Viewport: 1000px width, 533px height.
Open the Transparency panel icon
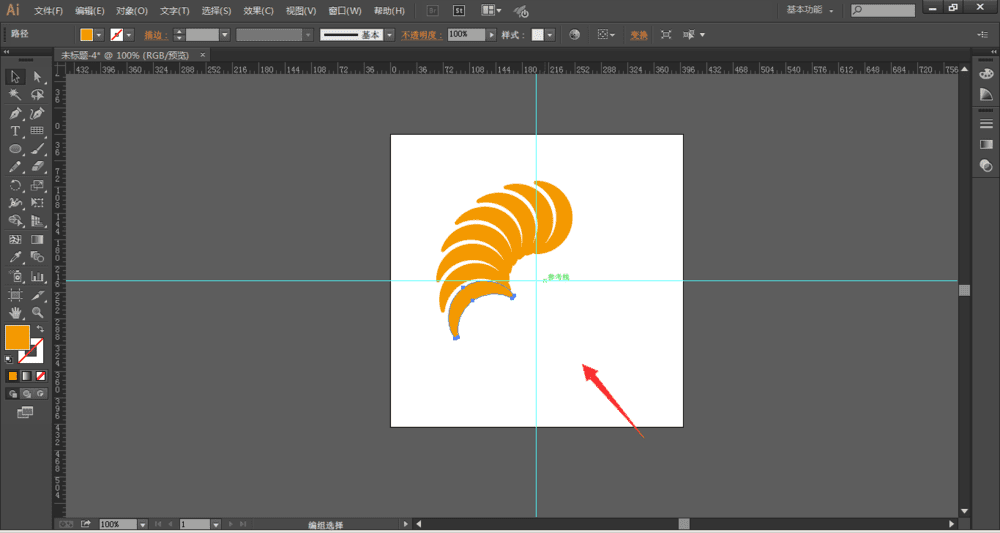coord(986,165)
